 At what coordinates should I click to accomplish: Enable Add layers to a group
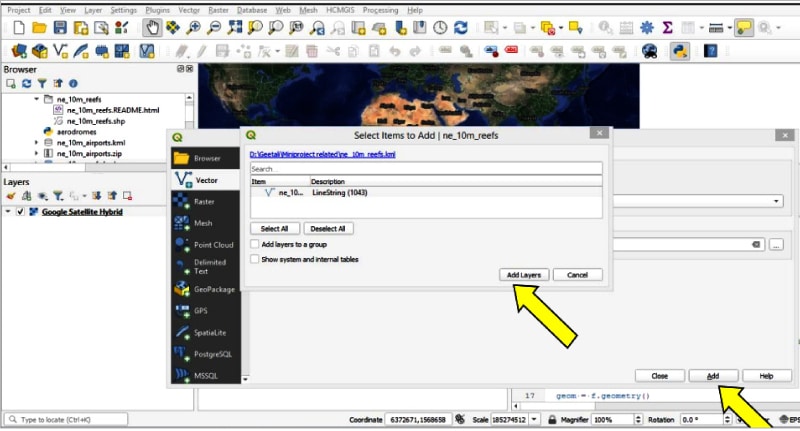tap(254, 244)
